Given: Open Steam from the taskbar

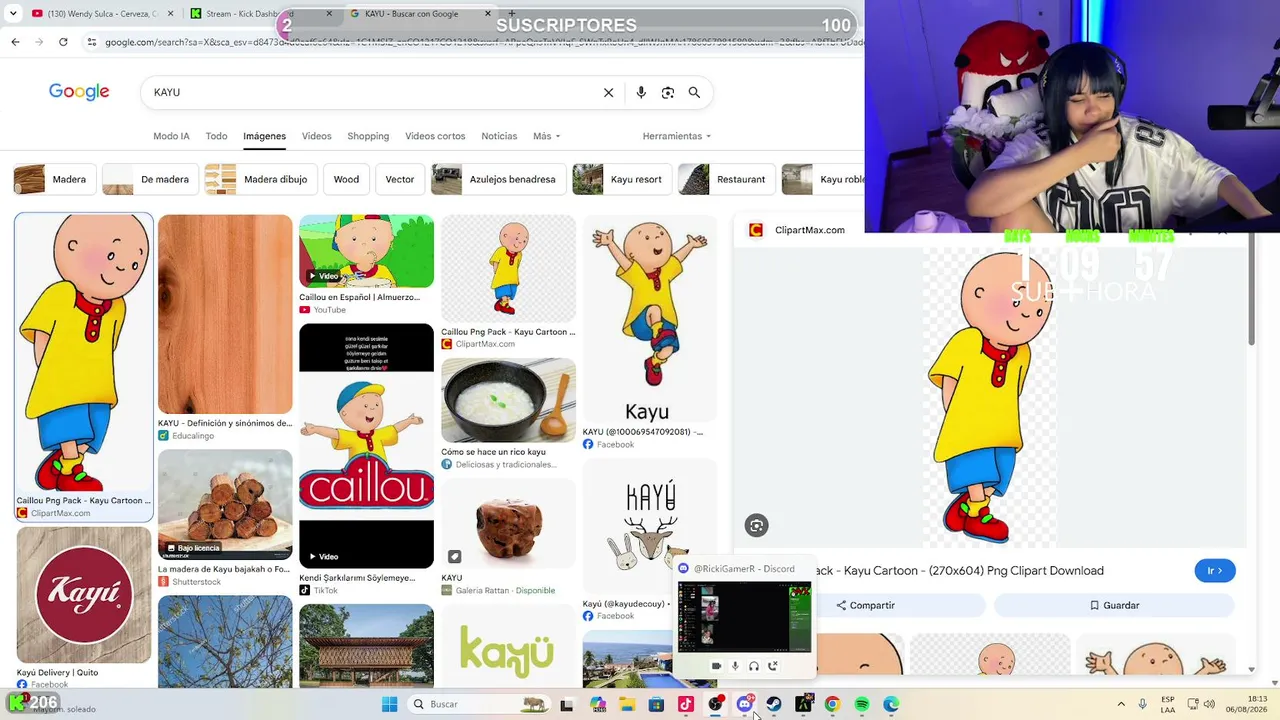Looking at the screenshot, I should (x=774, y=704).
